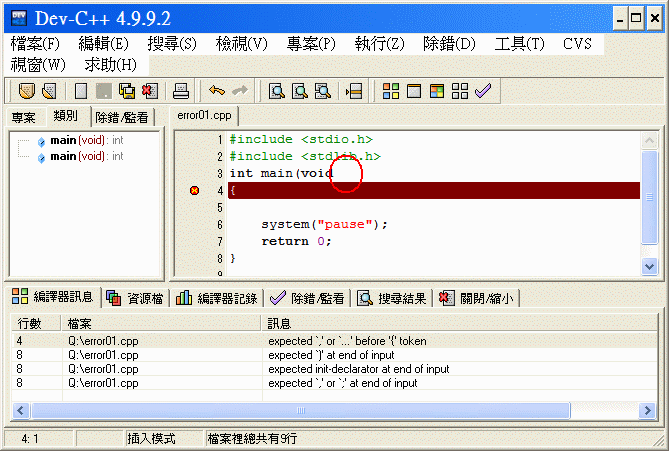Close the file with the red X page icon

coord(150,91)
